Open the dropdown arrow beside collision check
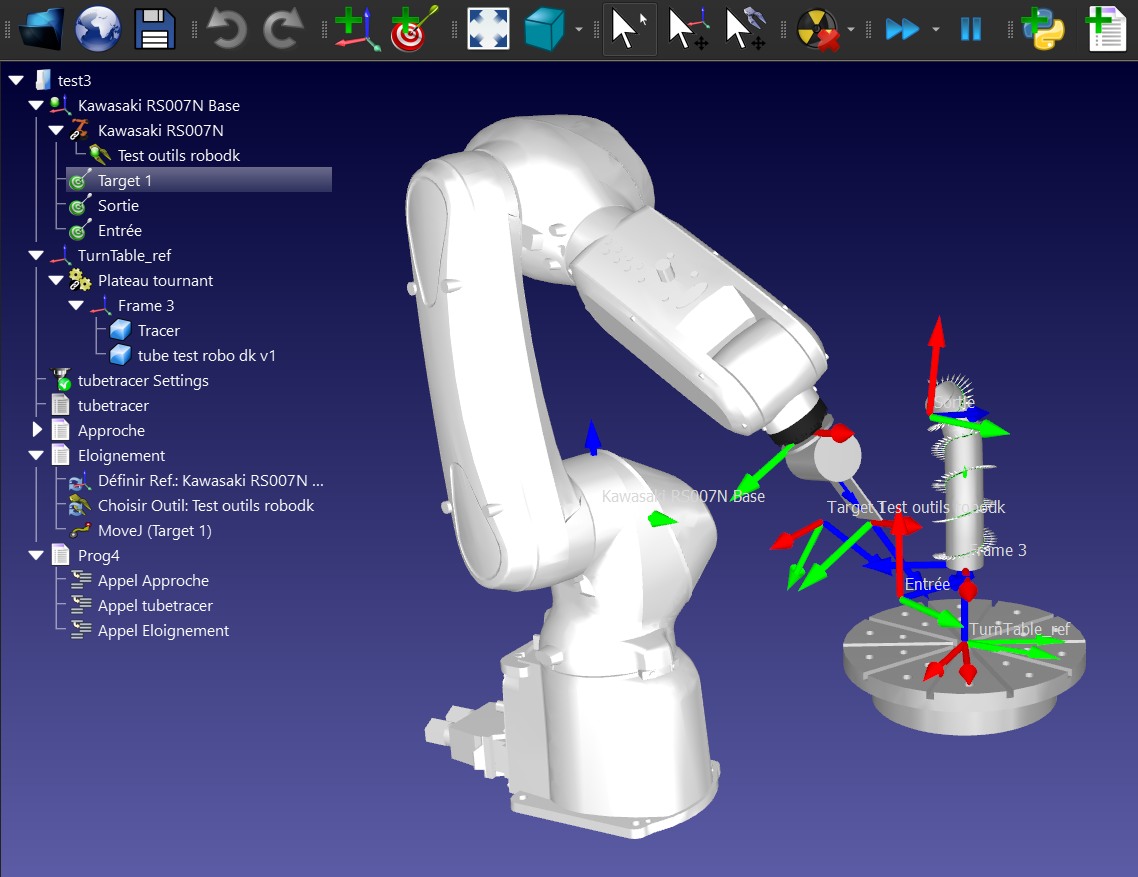Viewport: 1138px width, 877px height. click(x=851, y=30)
